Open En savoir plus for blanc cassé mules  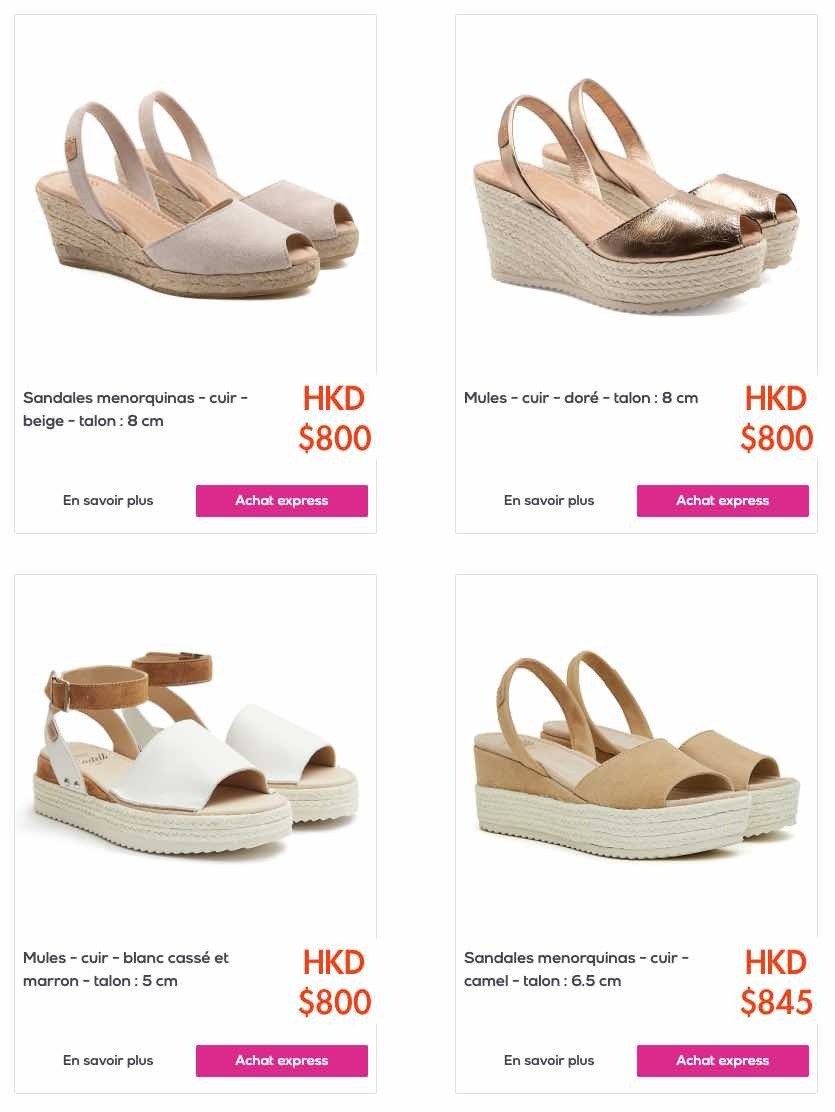point(108,1061)
